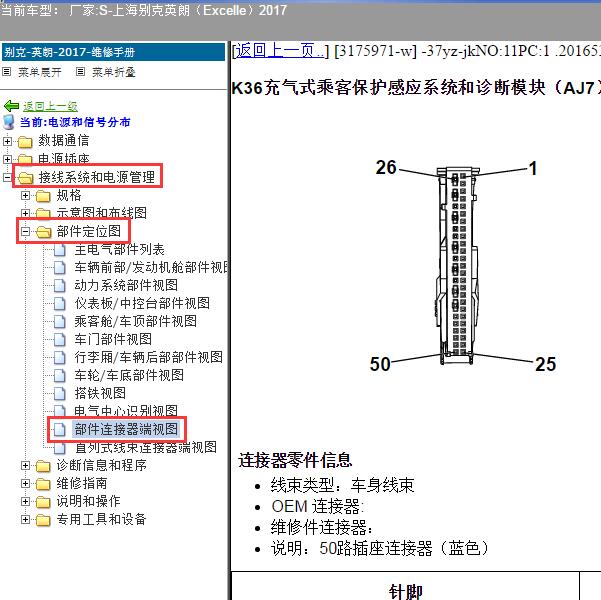Click the 仪表板/中控台部件视图 page icon

click(x=60, y=304)
